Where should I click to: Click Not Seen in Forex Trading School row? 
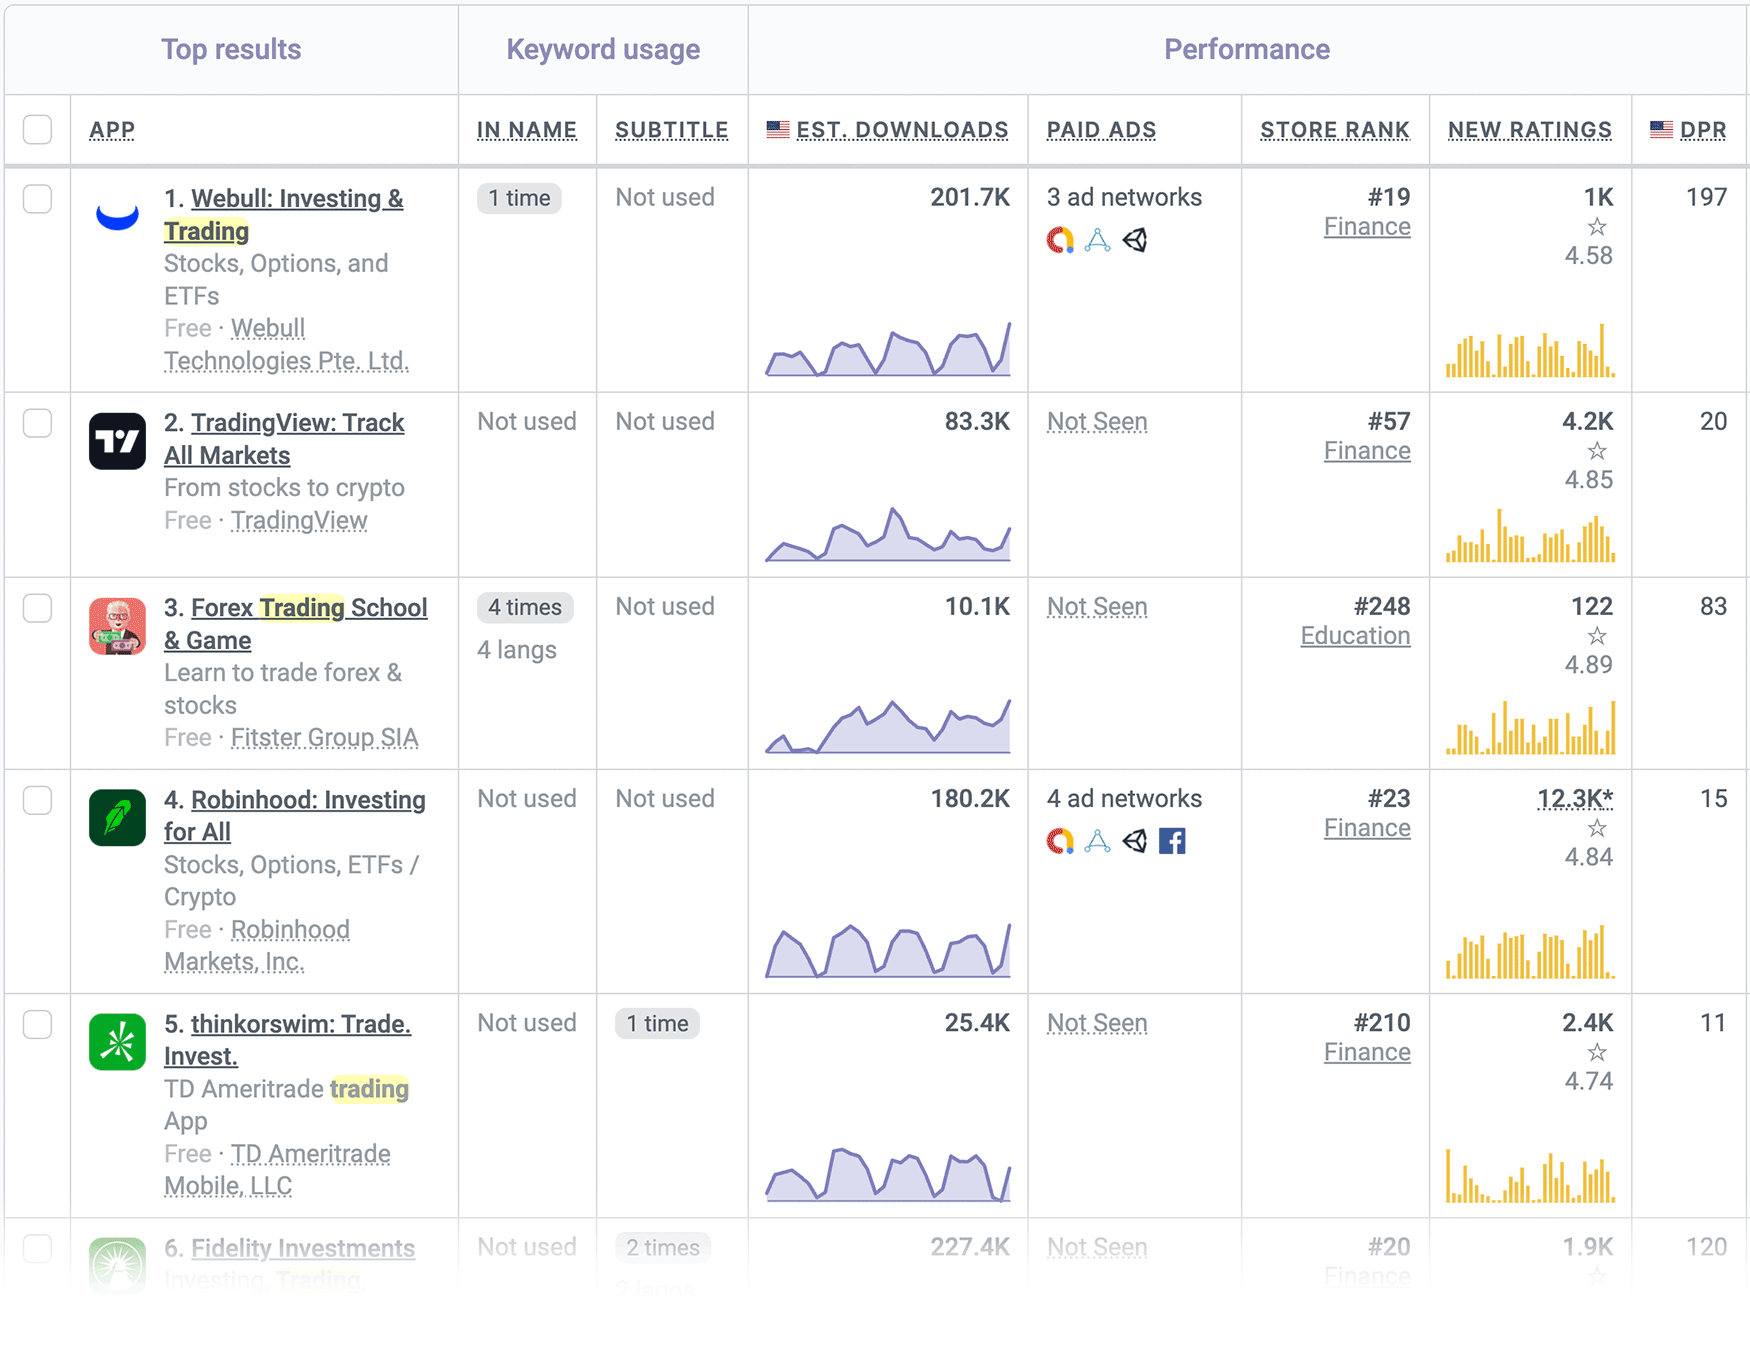tap(1097, 607)
